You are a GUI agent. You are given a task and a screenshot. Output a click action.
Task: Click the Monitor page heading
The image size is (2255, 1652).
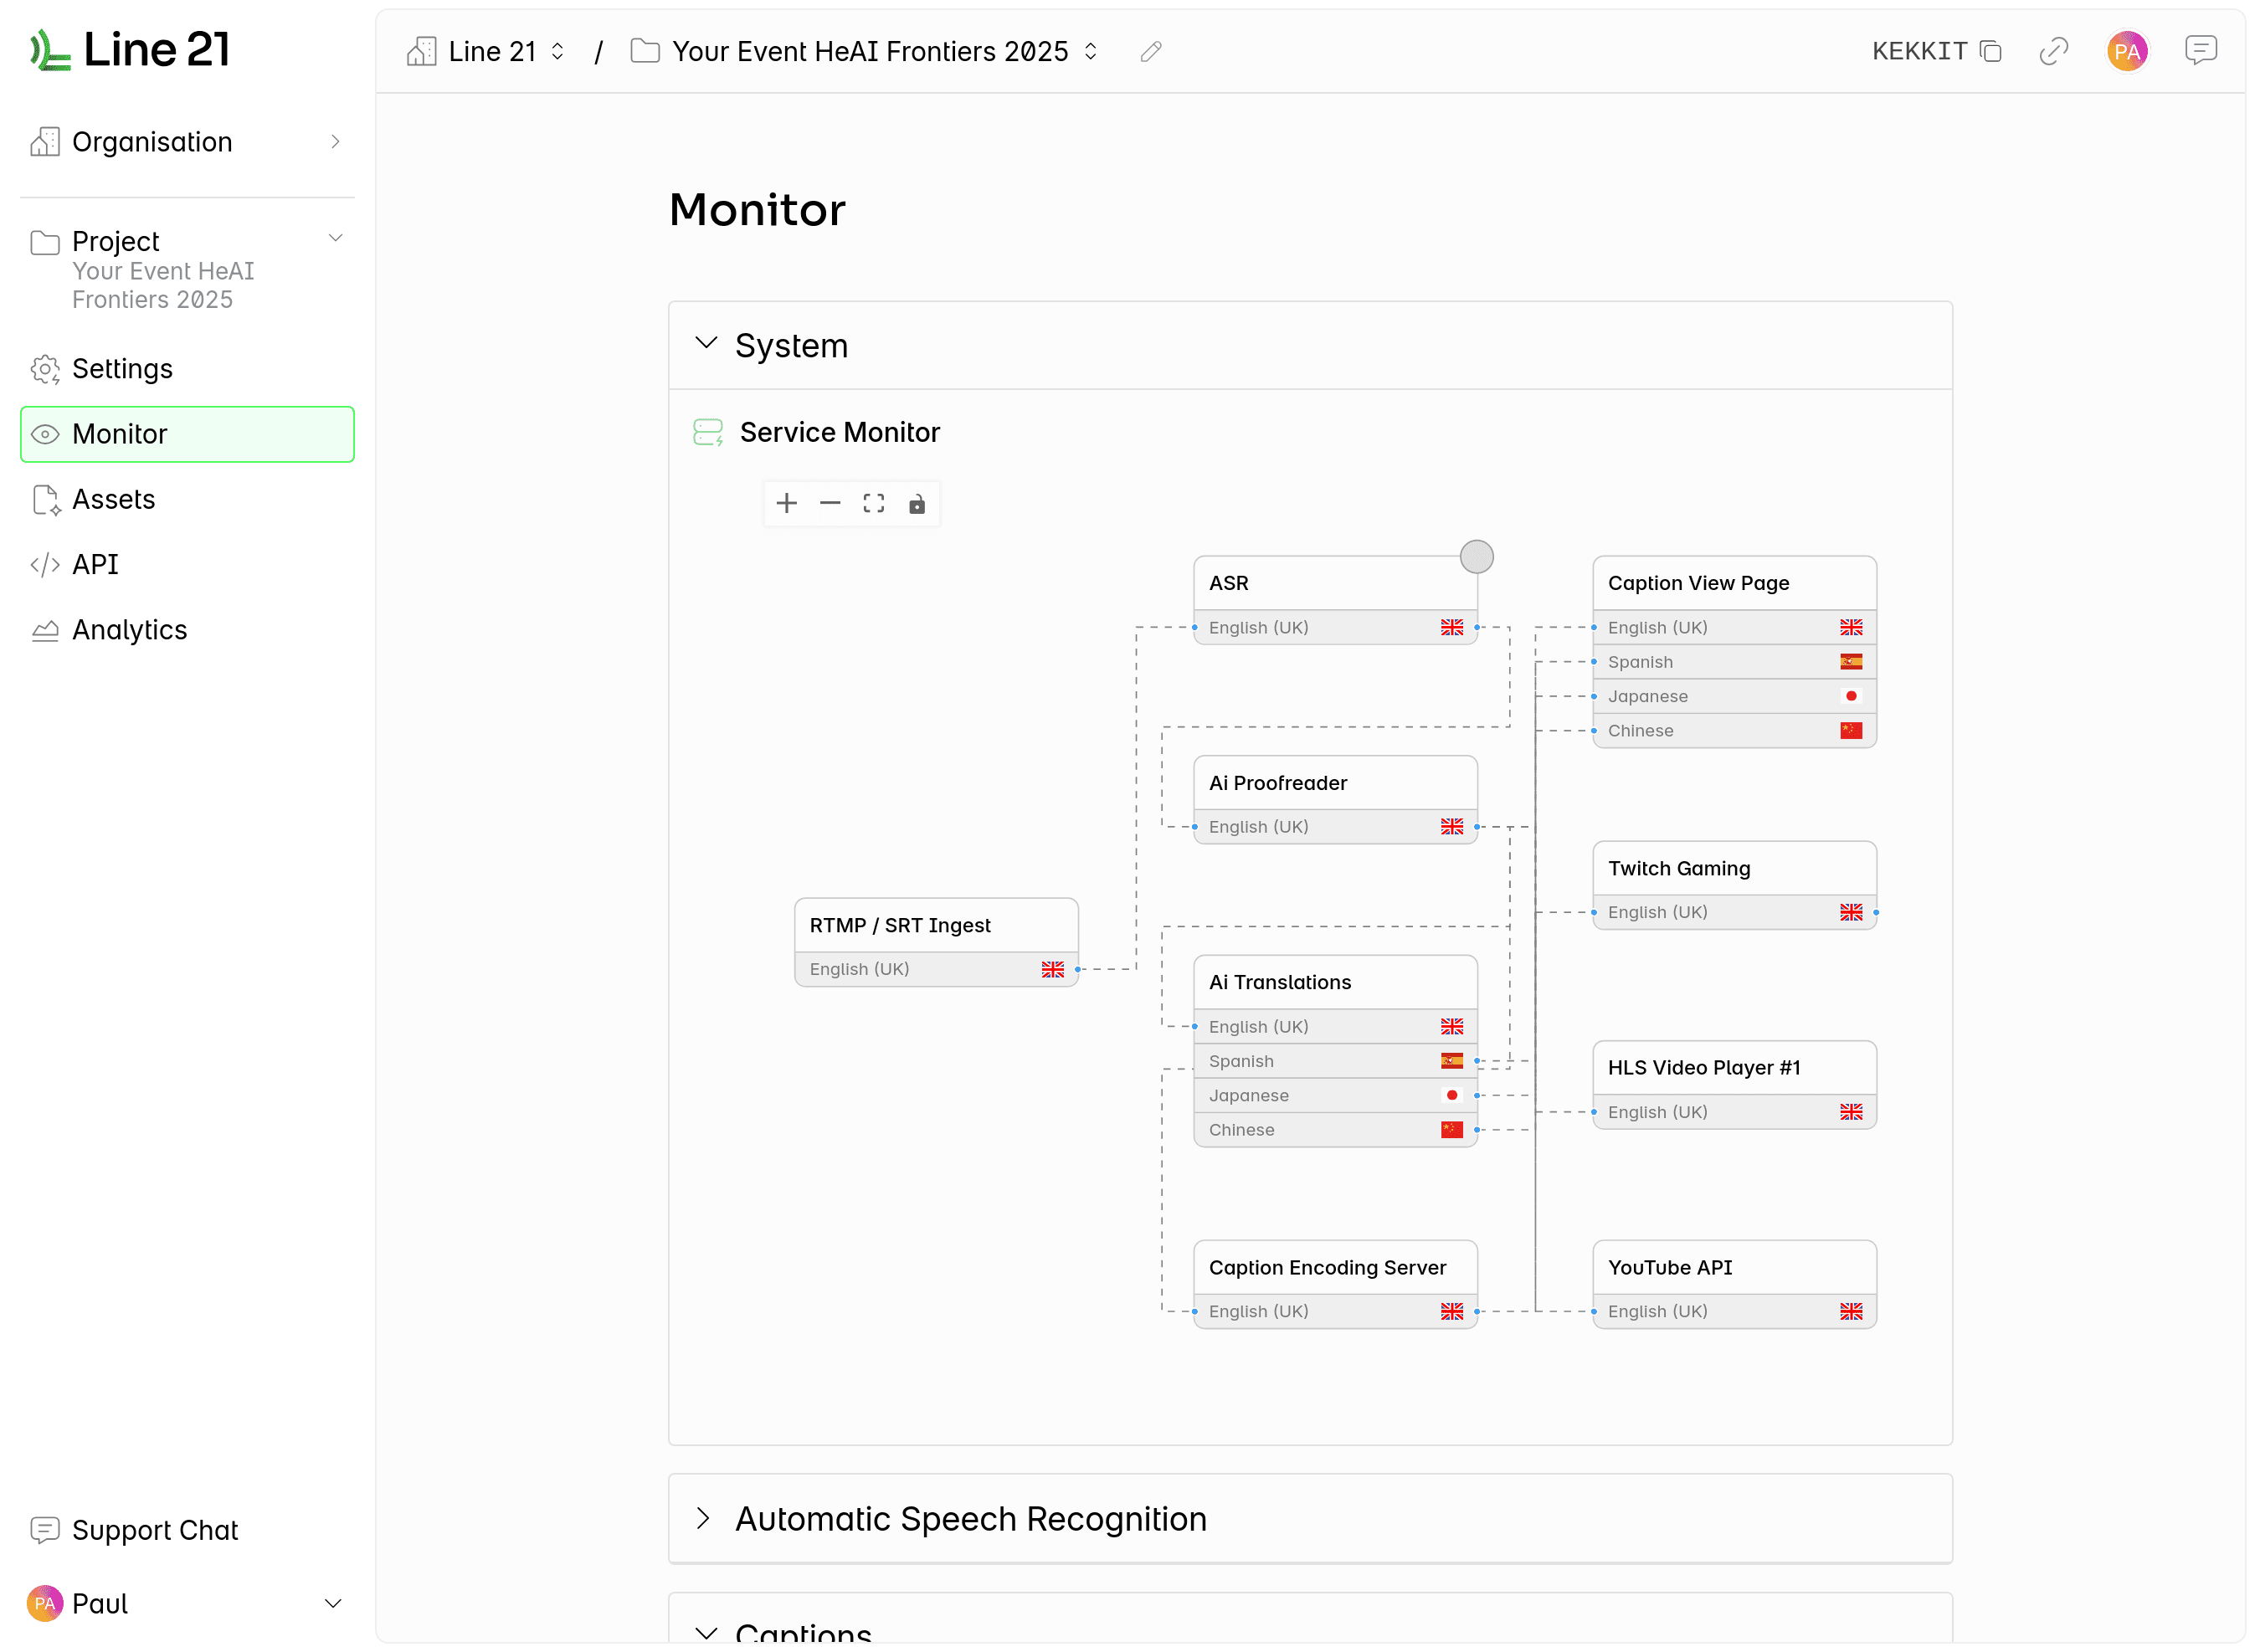tap(757, 210)
